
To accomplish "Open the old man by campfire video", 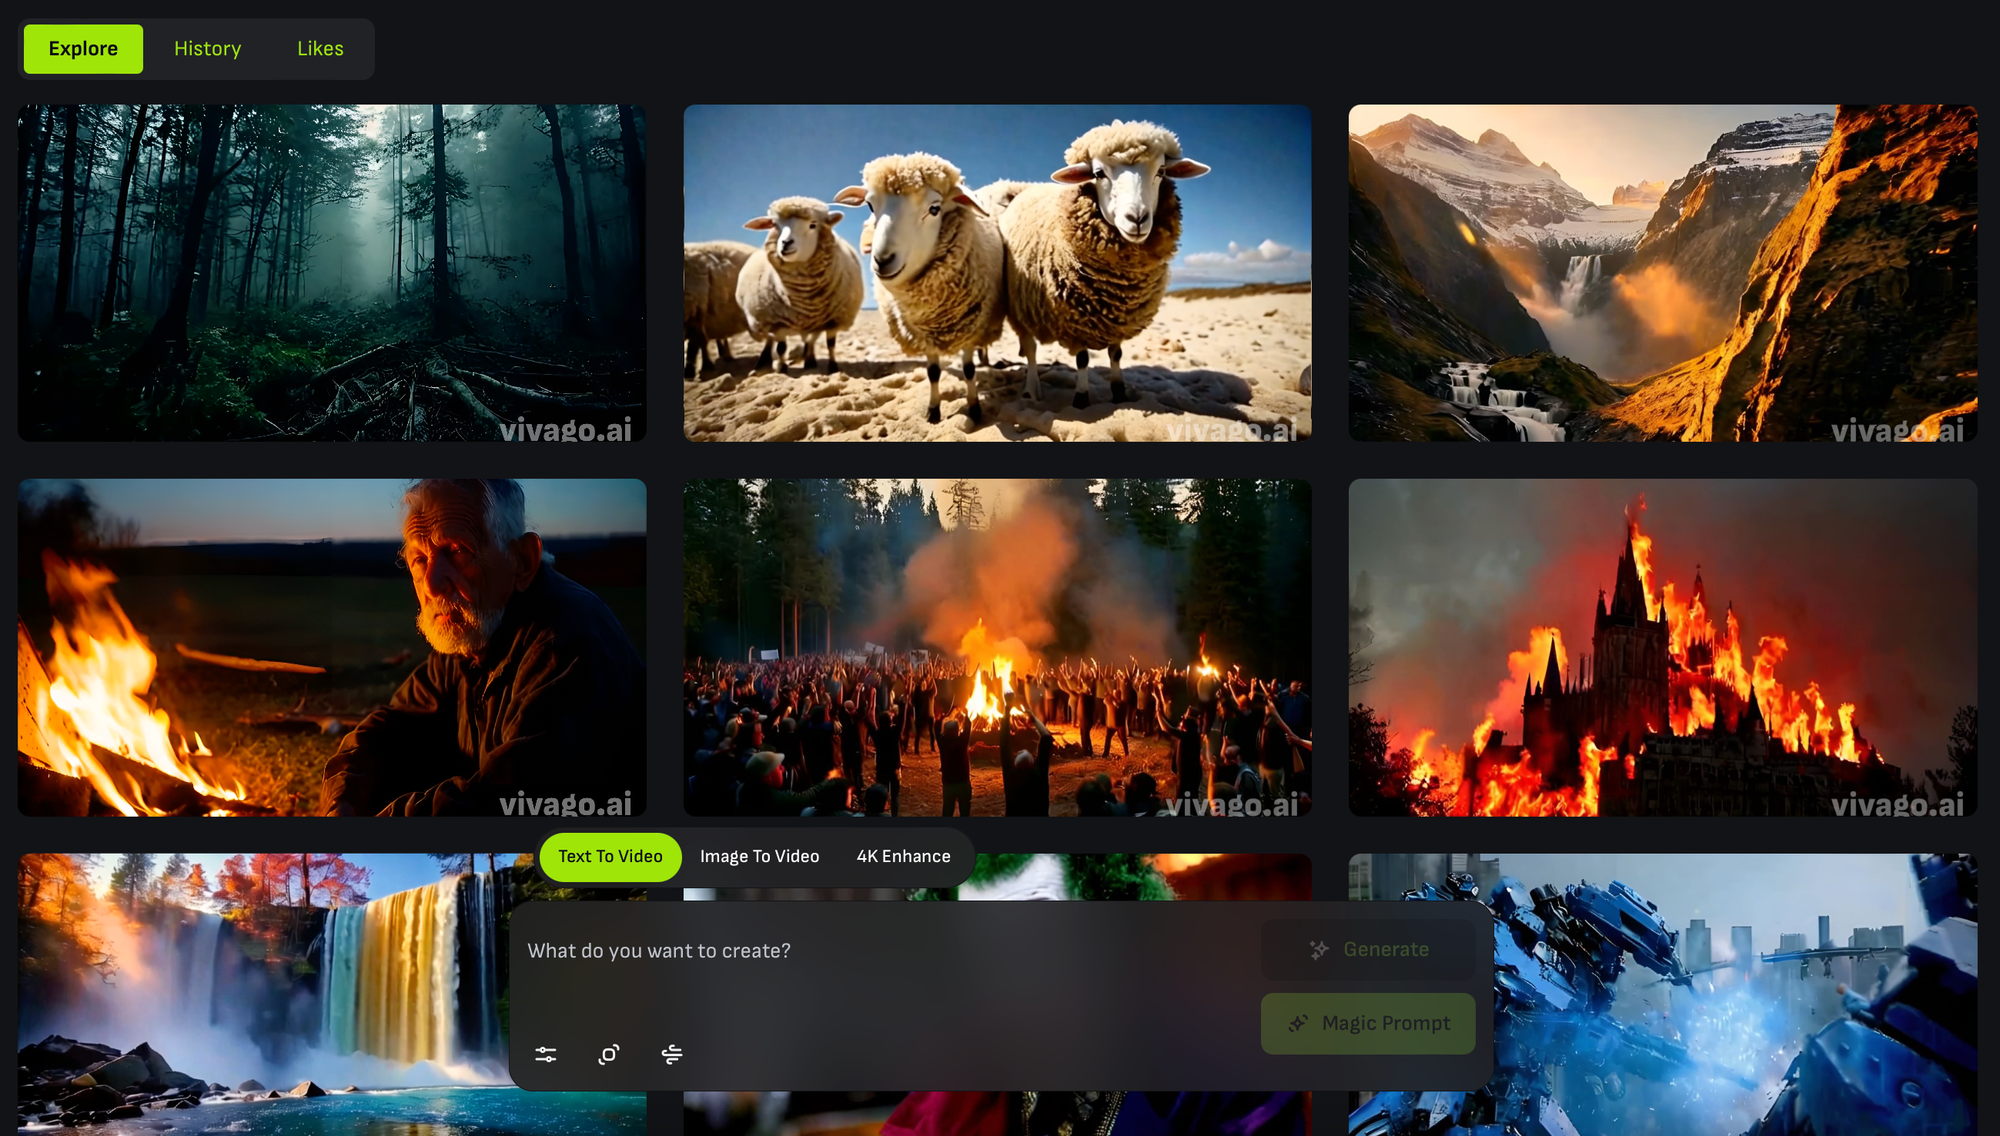I will (332, 648).
